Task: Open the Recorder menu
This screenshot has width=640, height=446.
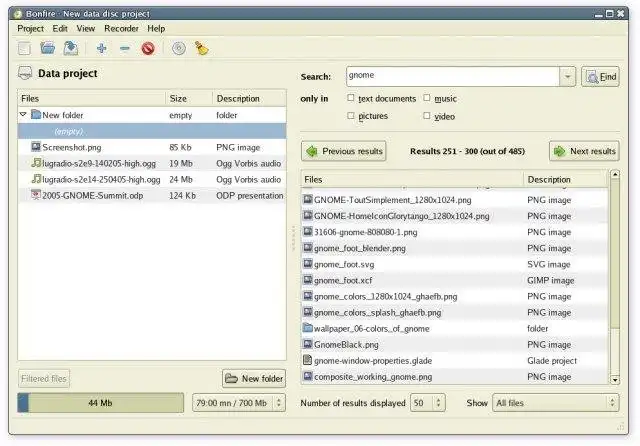Action: click(121, 29)
